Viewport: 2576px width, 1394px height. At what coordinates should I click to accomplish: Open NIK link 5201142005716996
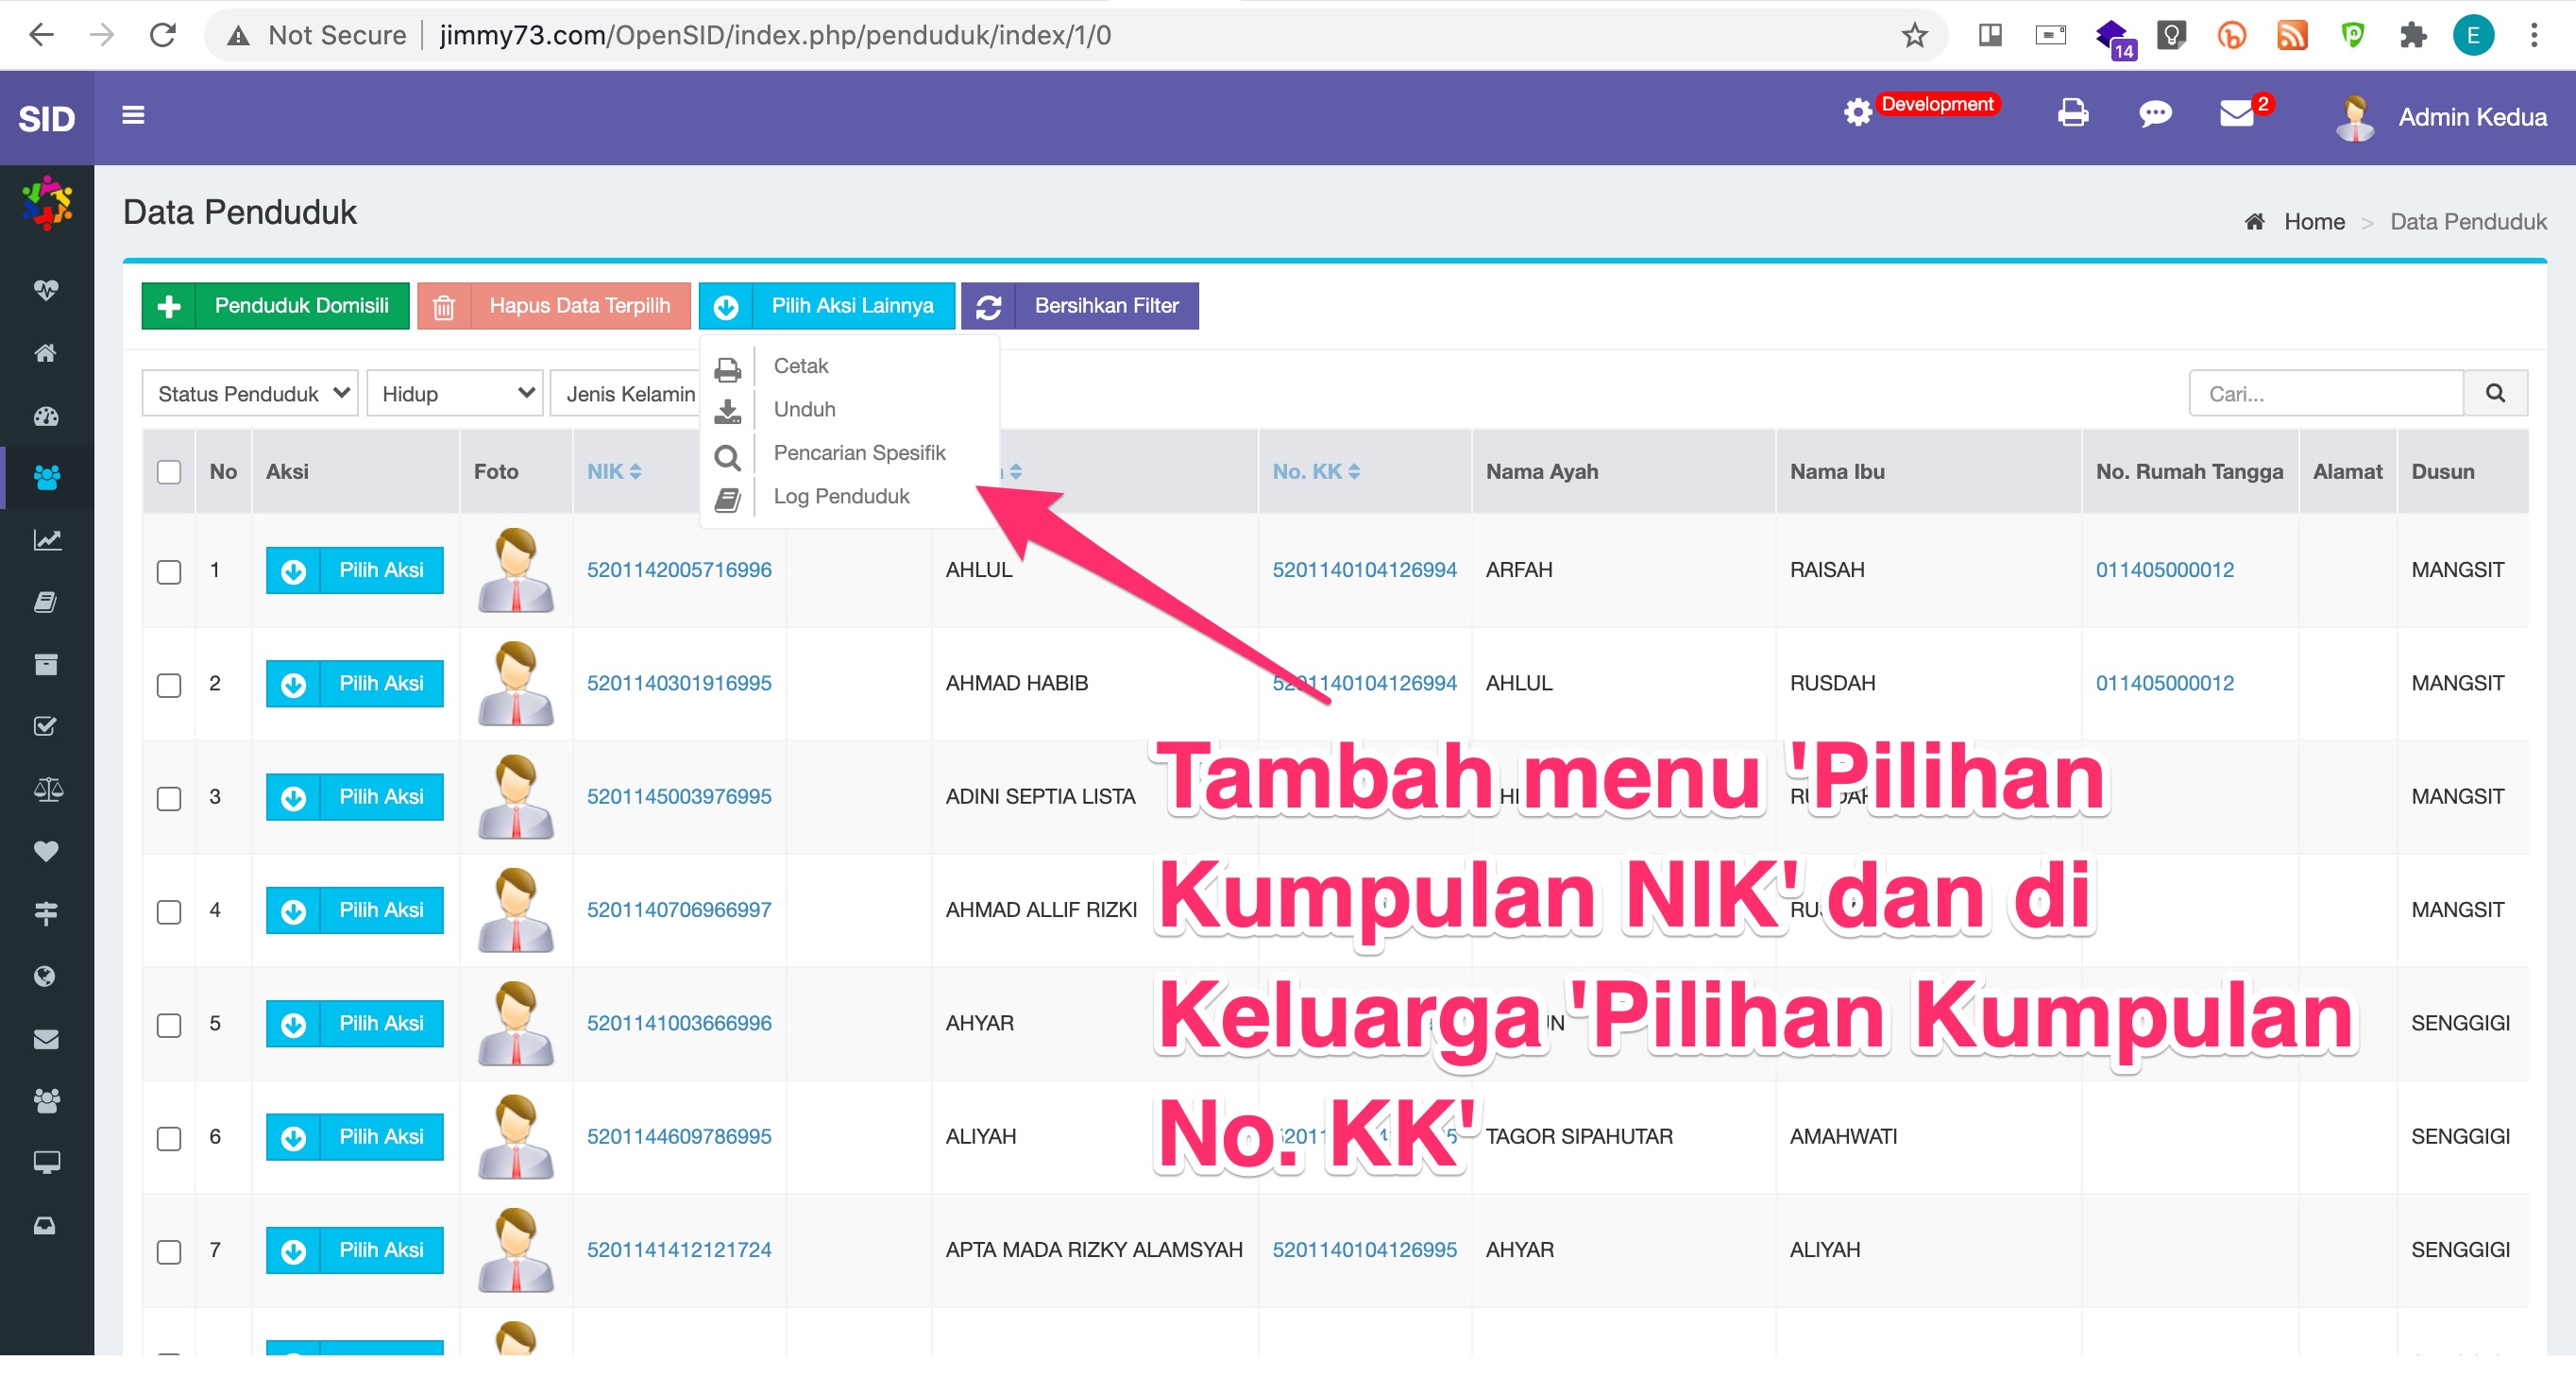tap(678, 570)
